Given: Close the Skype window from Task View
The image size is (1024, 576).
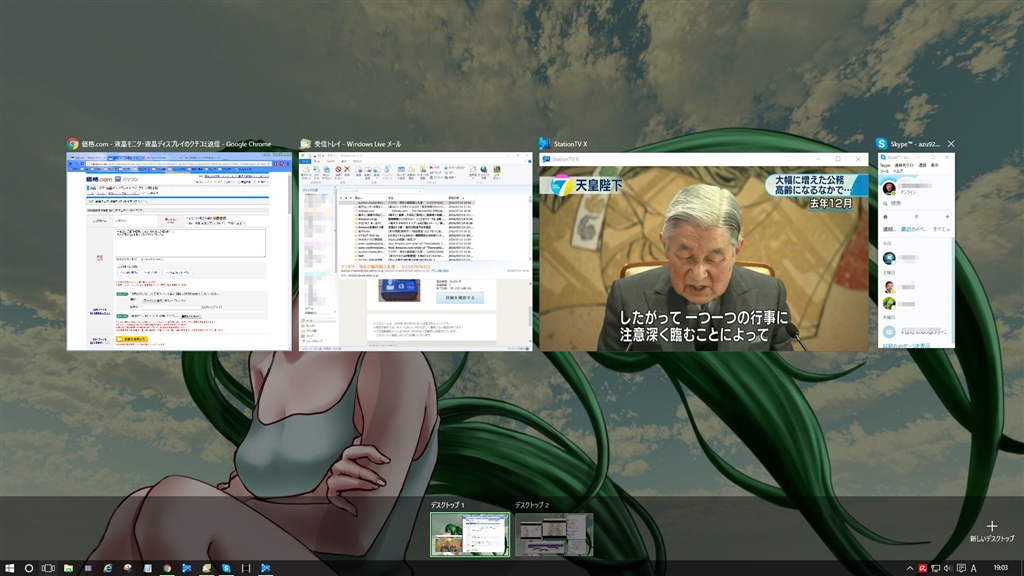Looking at the screenshot, I should click(951, 144).
